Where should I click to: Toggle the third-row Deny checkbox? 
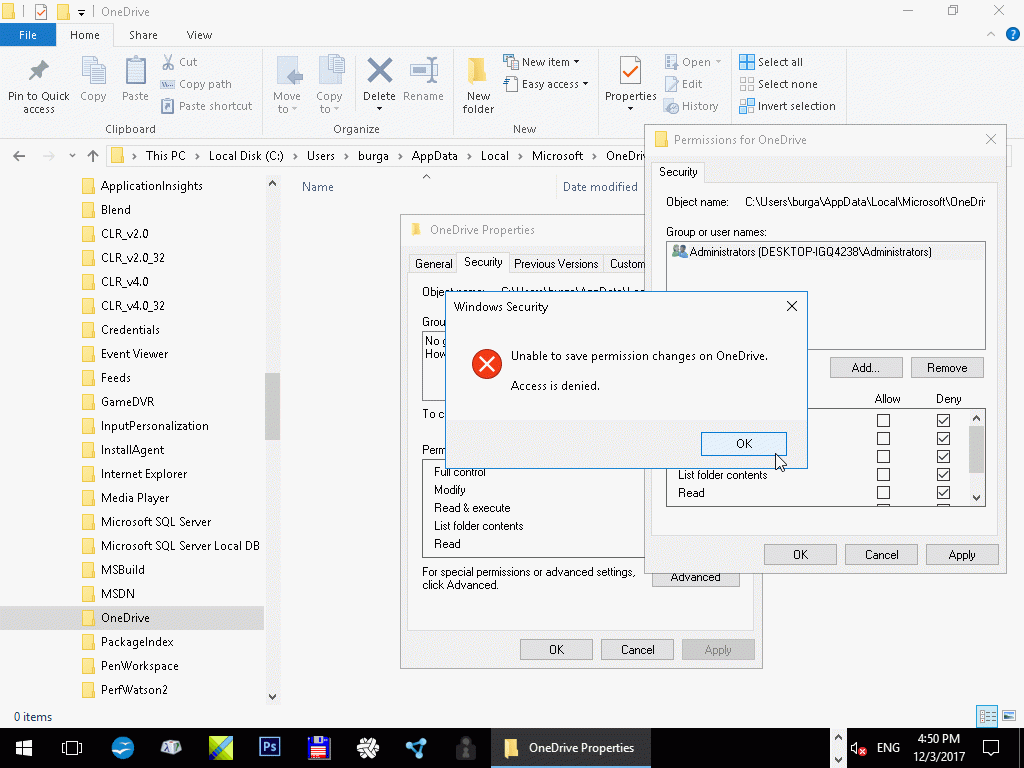(x=943, y=456)
